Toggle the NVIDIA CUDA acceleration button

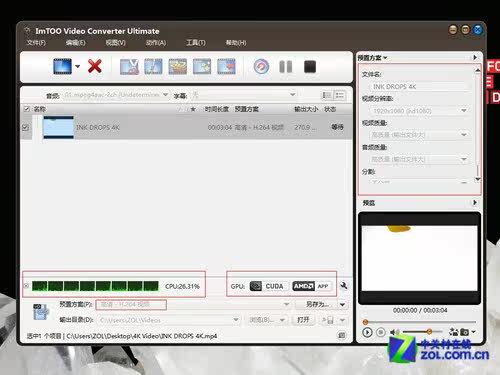[x=269, y=286]
